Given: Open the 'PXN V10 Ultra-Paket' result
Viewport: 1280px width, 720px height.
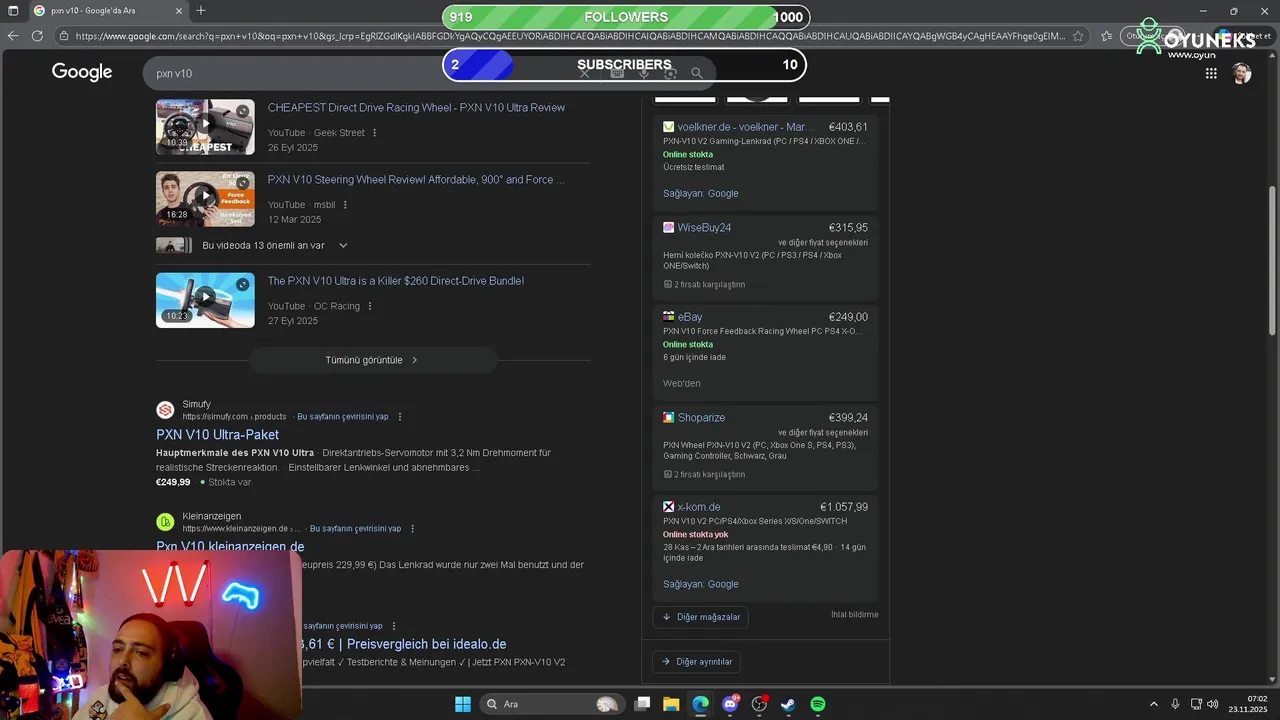Looking at the screenshot, I should 217,435.
